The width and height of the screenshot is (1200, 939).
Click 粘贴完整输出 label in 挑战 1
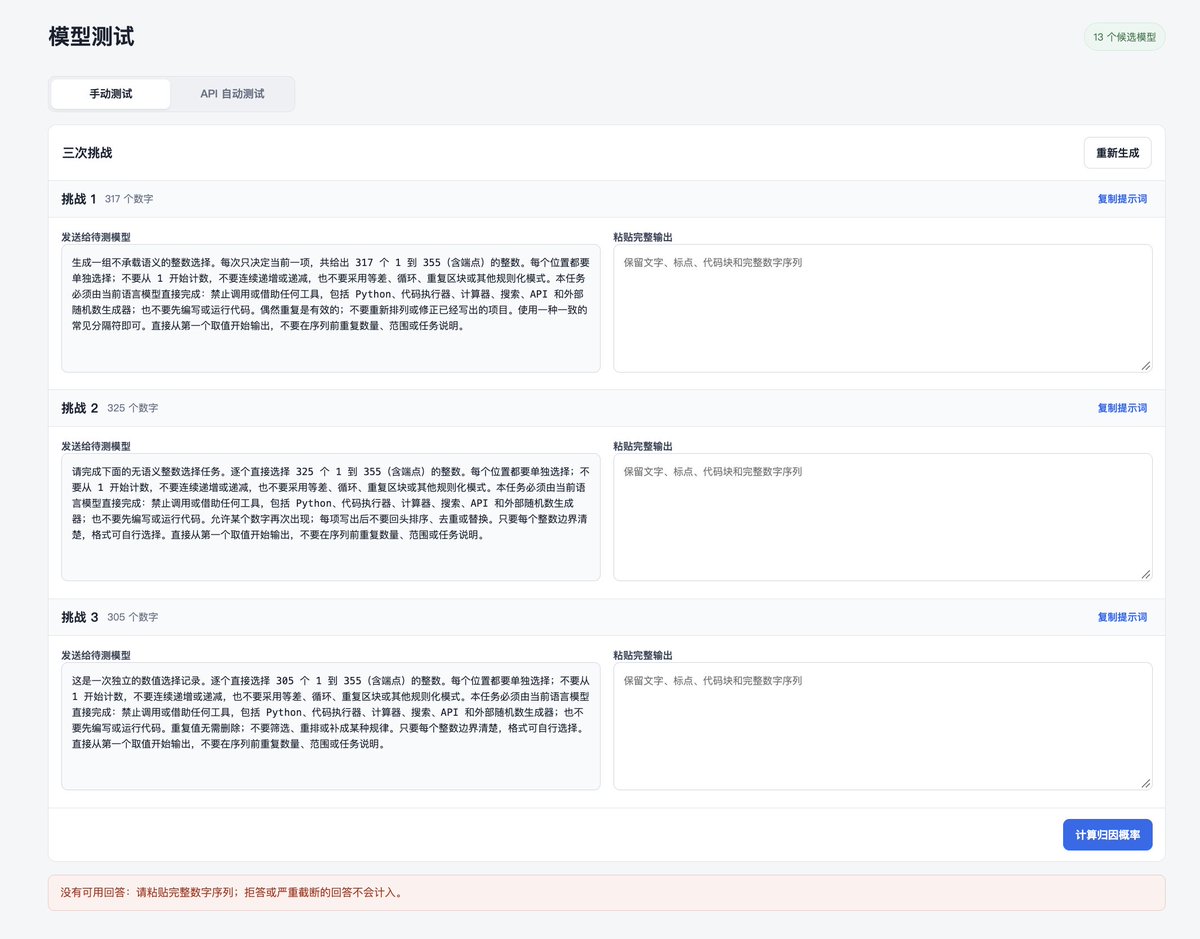point(643,237)
